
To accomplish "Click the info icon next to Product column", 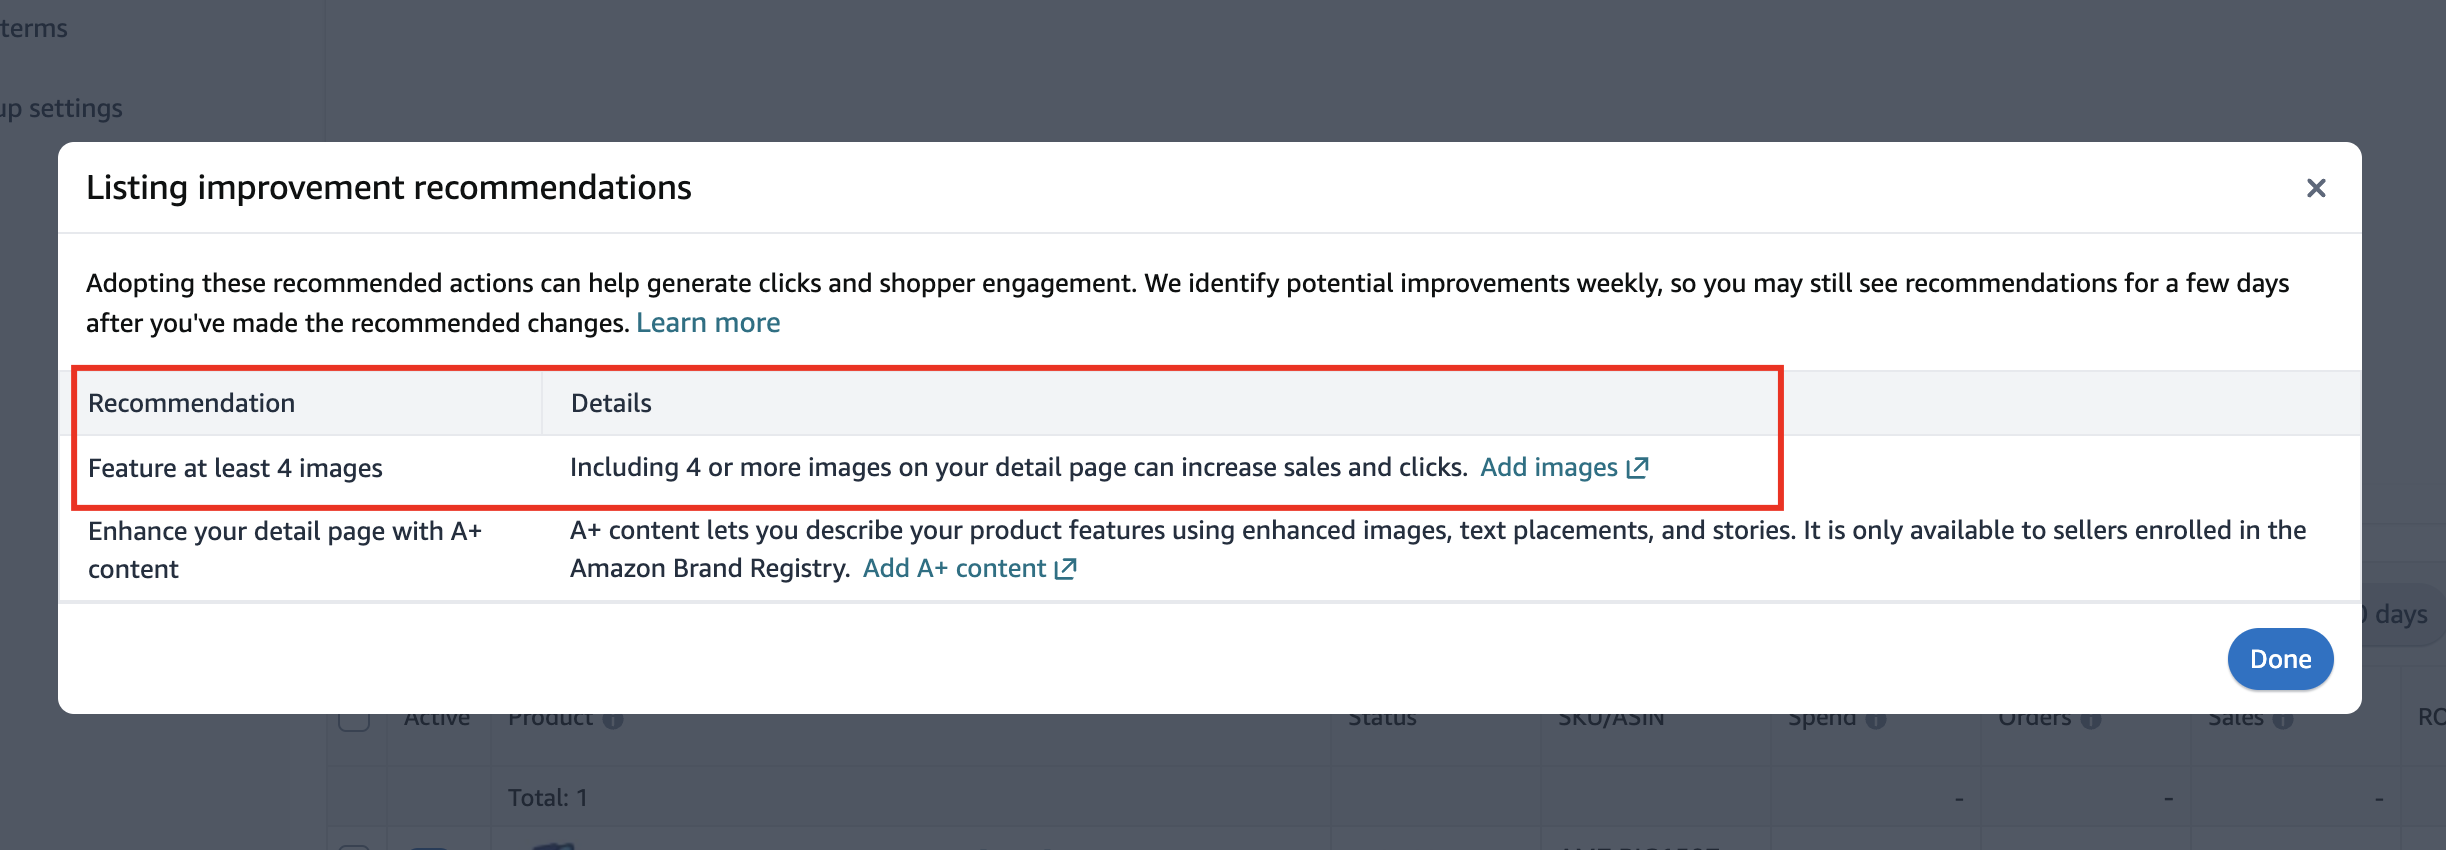I will [613, 720].
